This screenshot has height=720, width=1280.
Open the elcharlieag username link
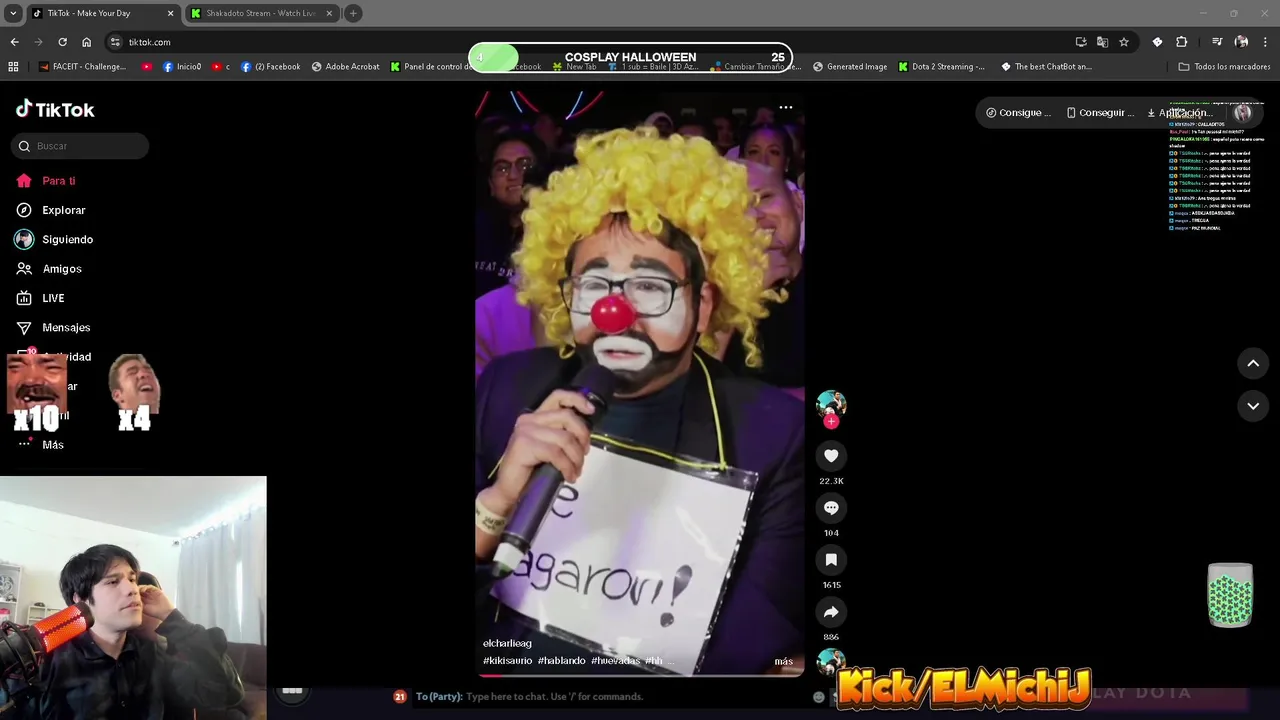pyautogui.click(x=507, y=643)
